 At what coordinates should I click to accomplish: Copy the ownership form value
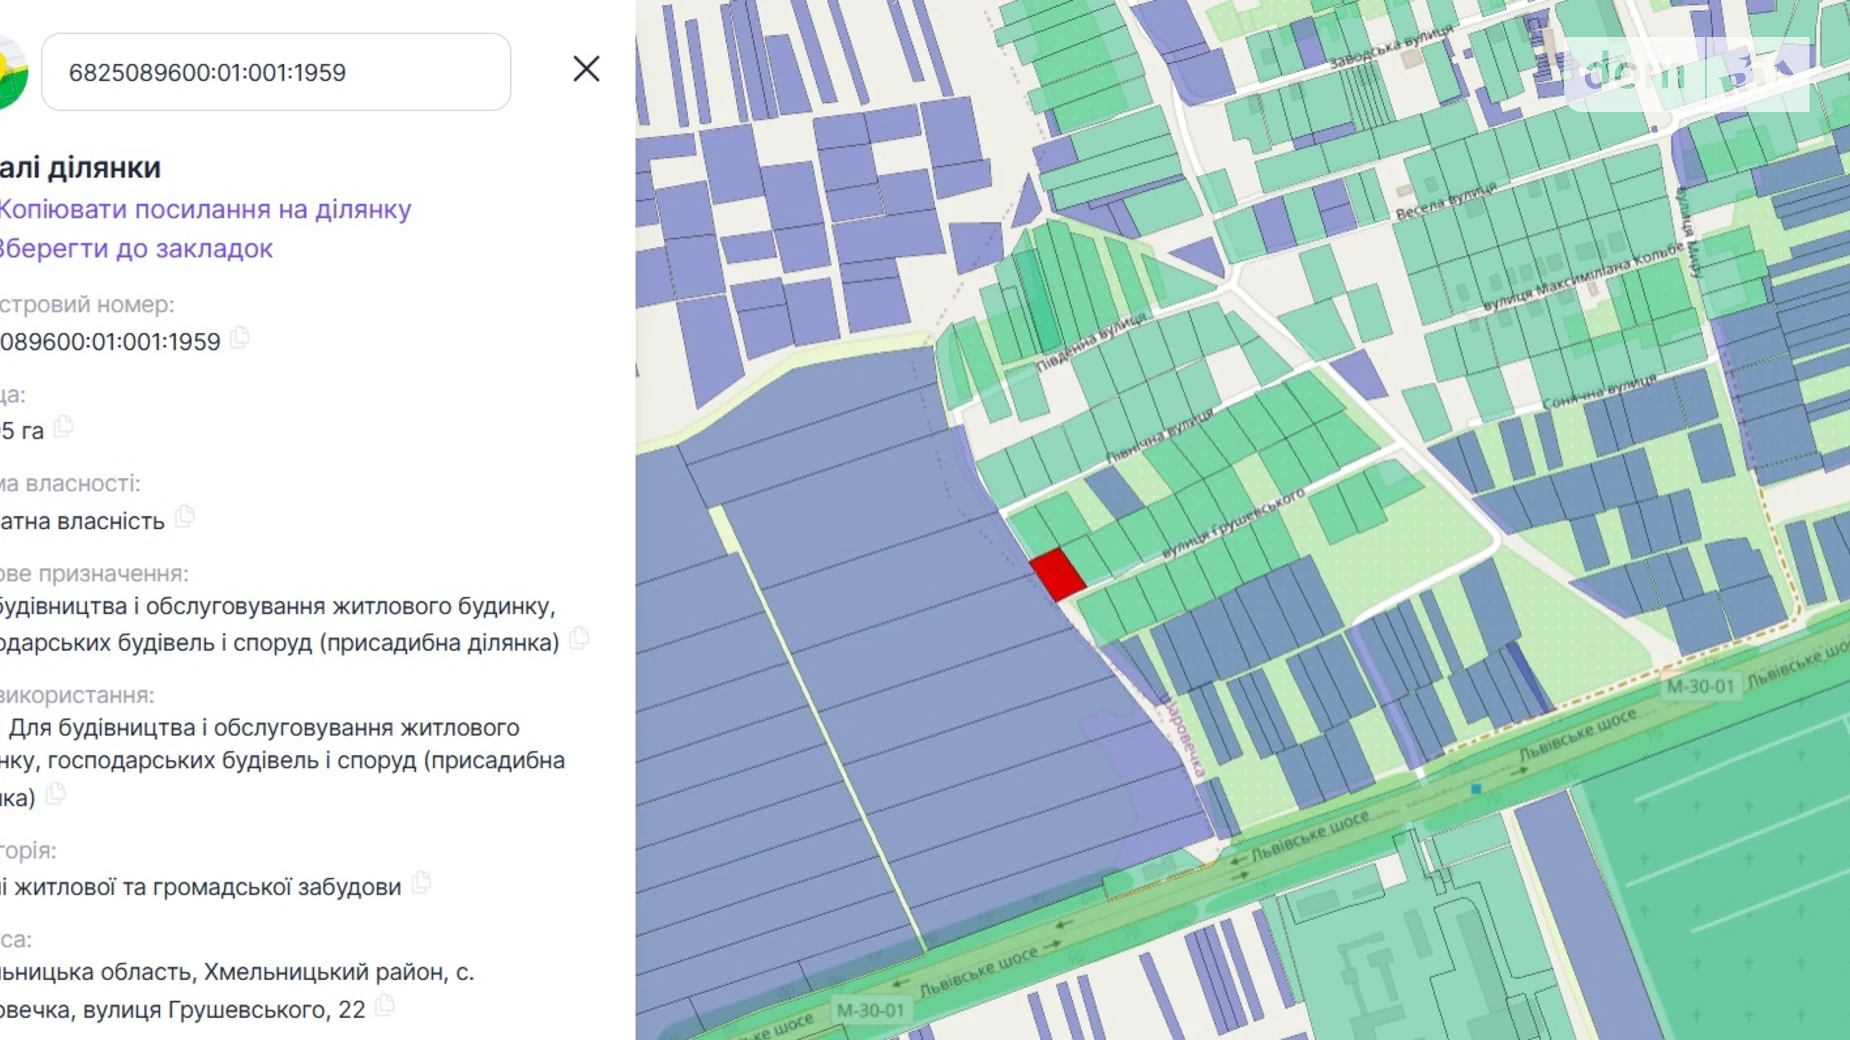[184, 518]
